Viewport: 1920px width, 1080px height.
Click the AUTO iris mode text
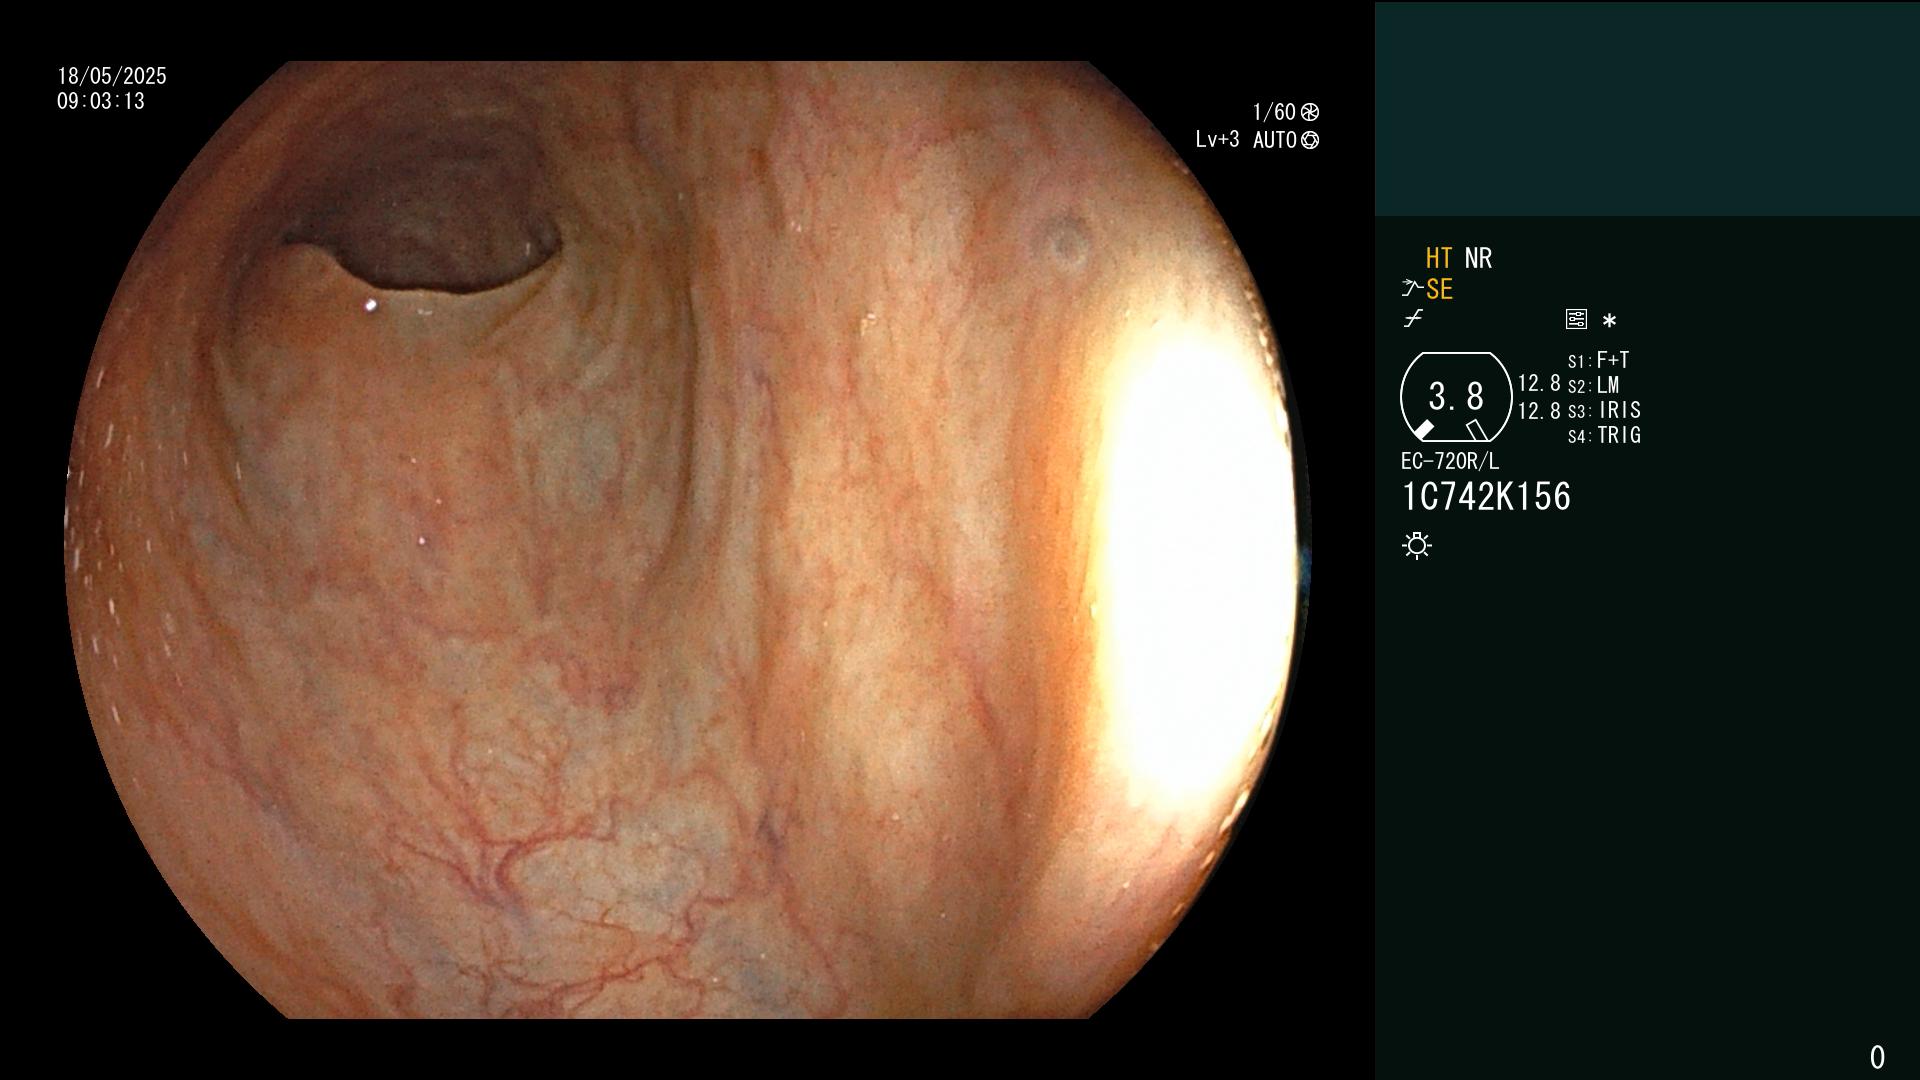click(x=1275, y=140)
